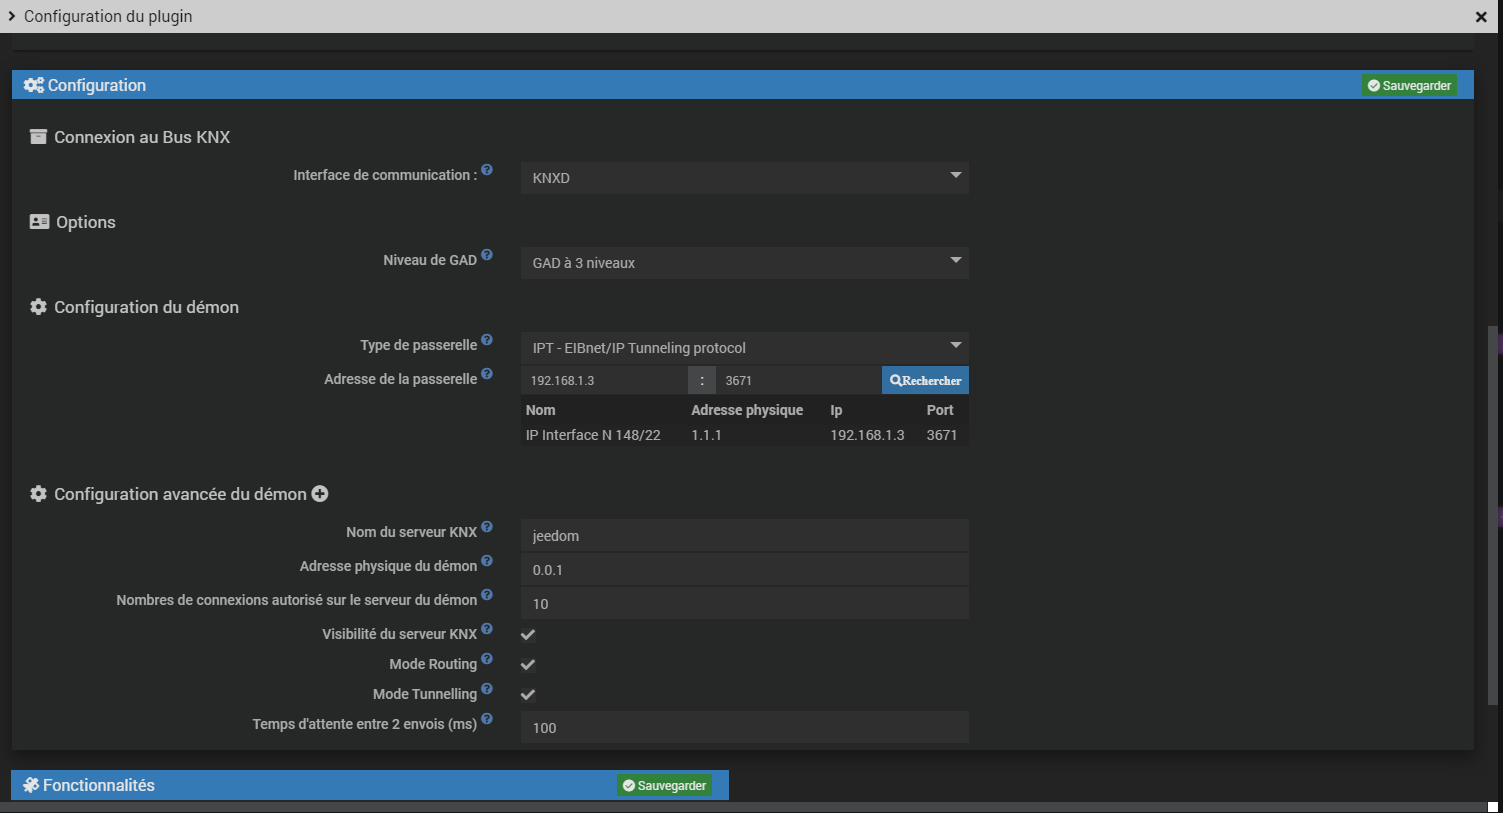Toggle Visibilité du serveur KNX checkbox
1503x813 pixels.
(528, 635)
